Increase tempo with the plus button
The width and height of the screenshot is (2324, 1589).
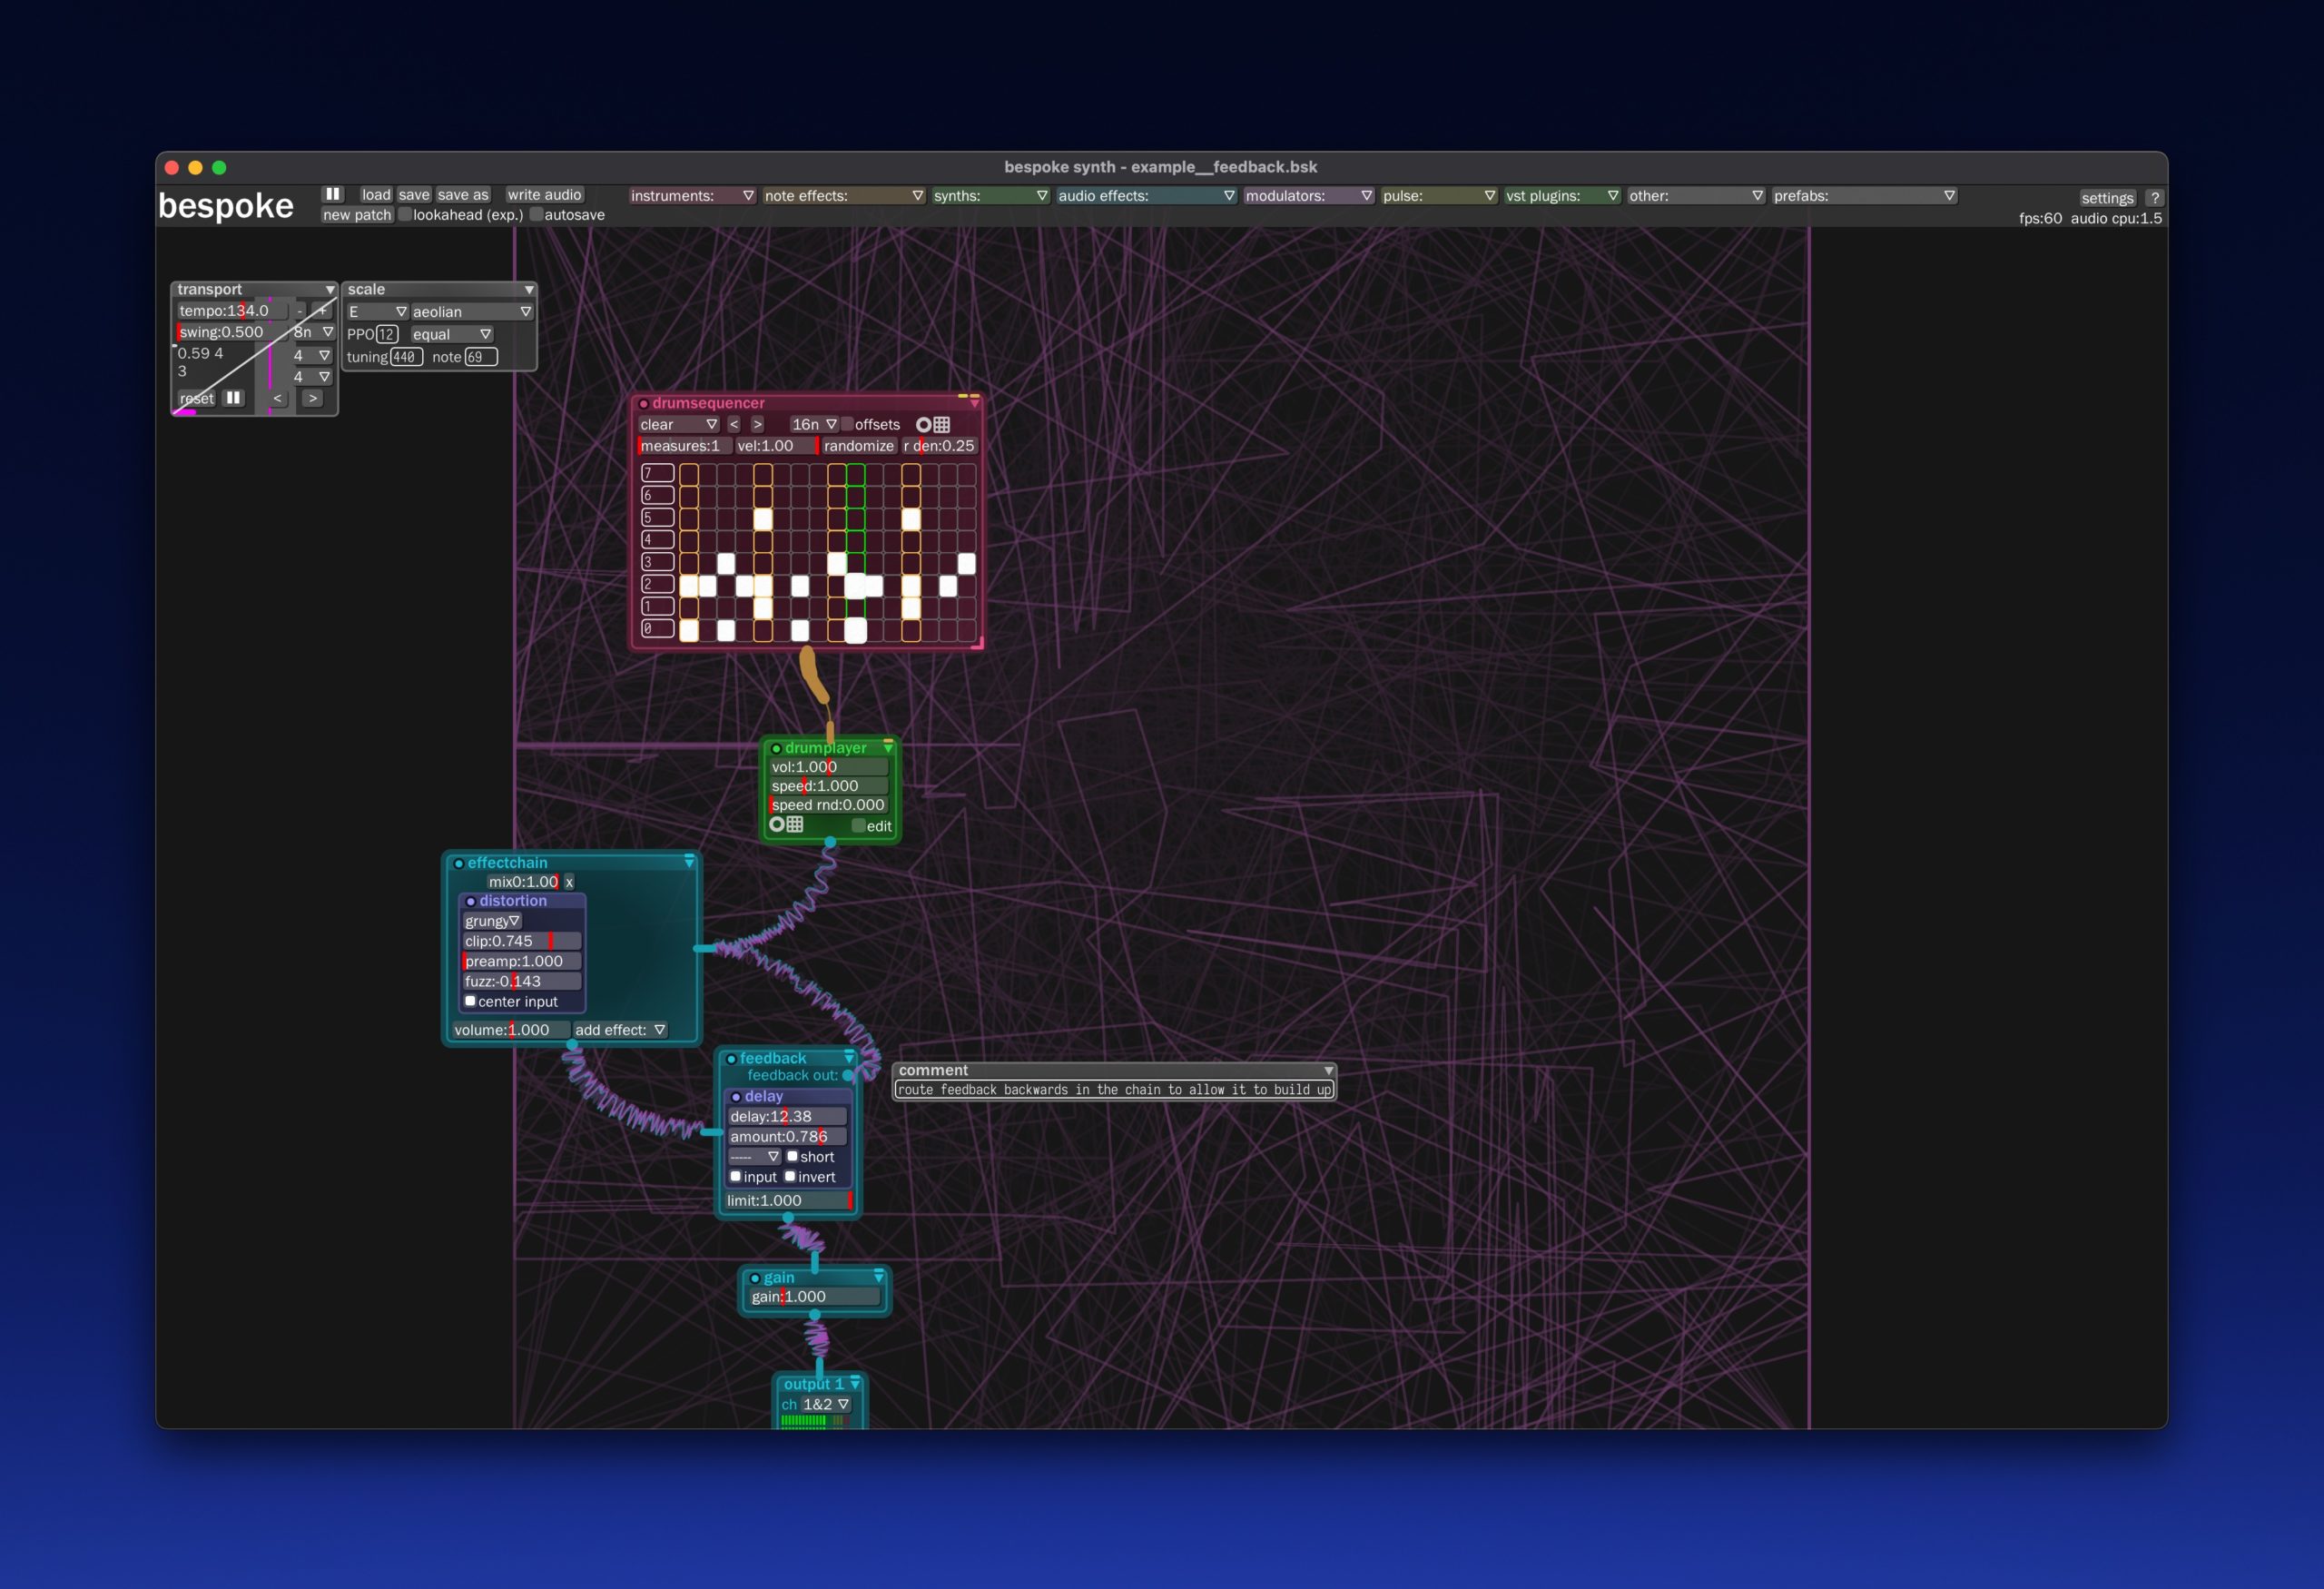pyautogui.click(x=322, y=311)
